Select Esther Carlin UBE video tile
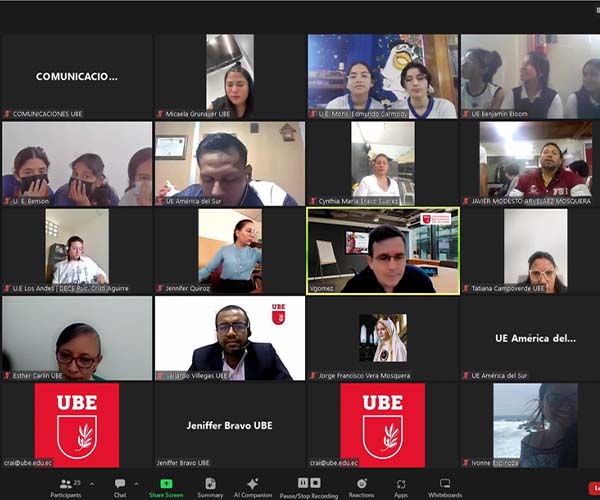600x500 pixels. [77, 338]
